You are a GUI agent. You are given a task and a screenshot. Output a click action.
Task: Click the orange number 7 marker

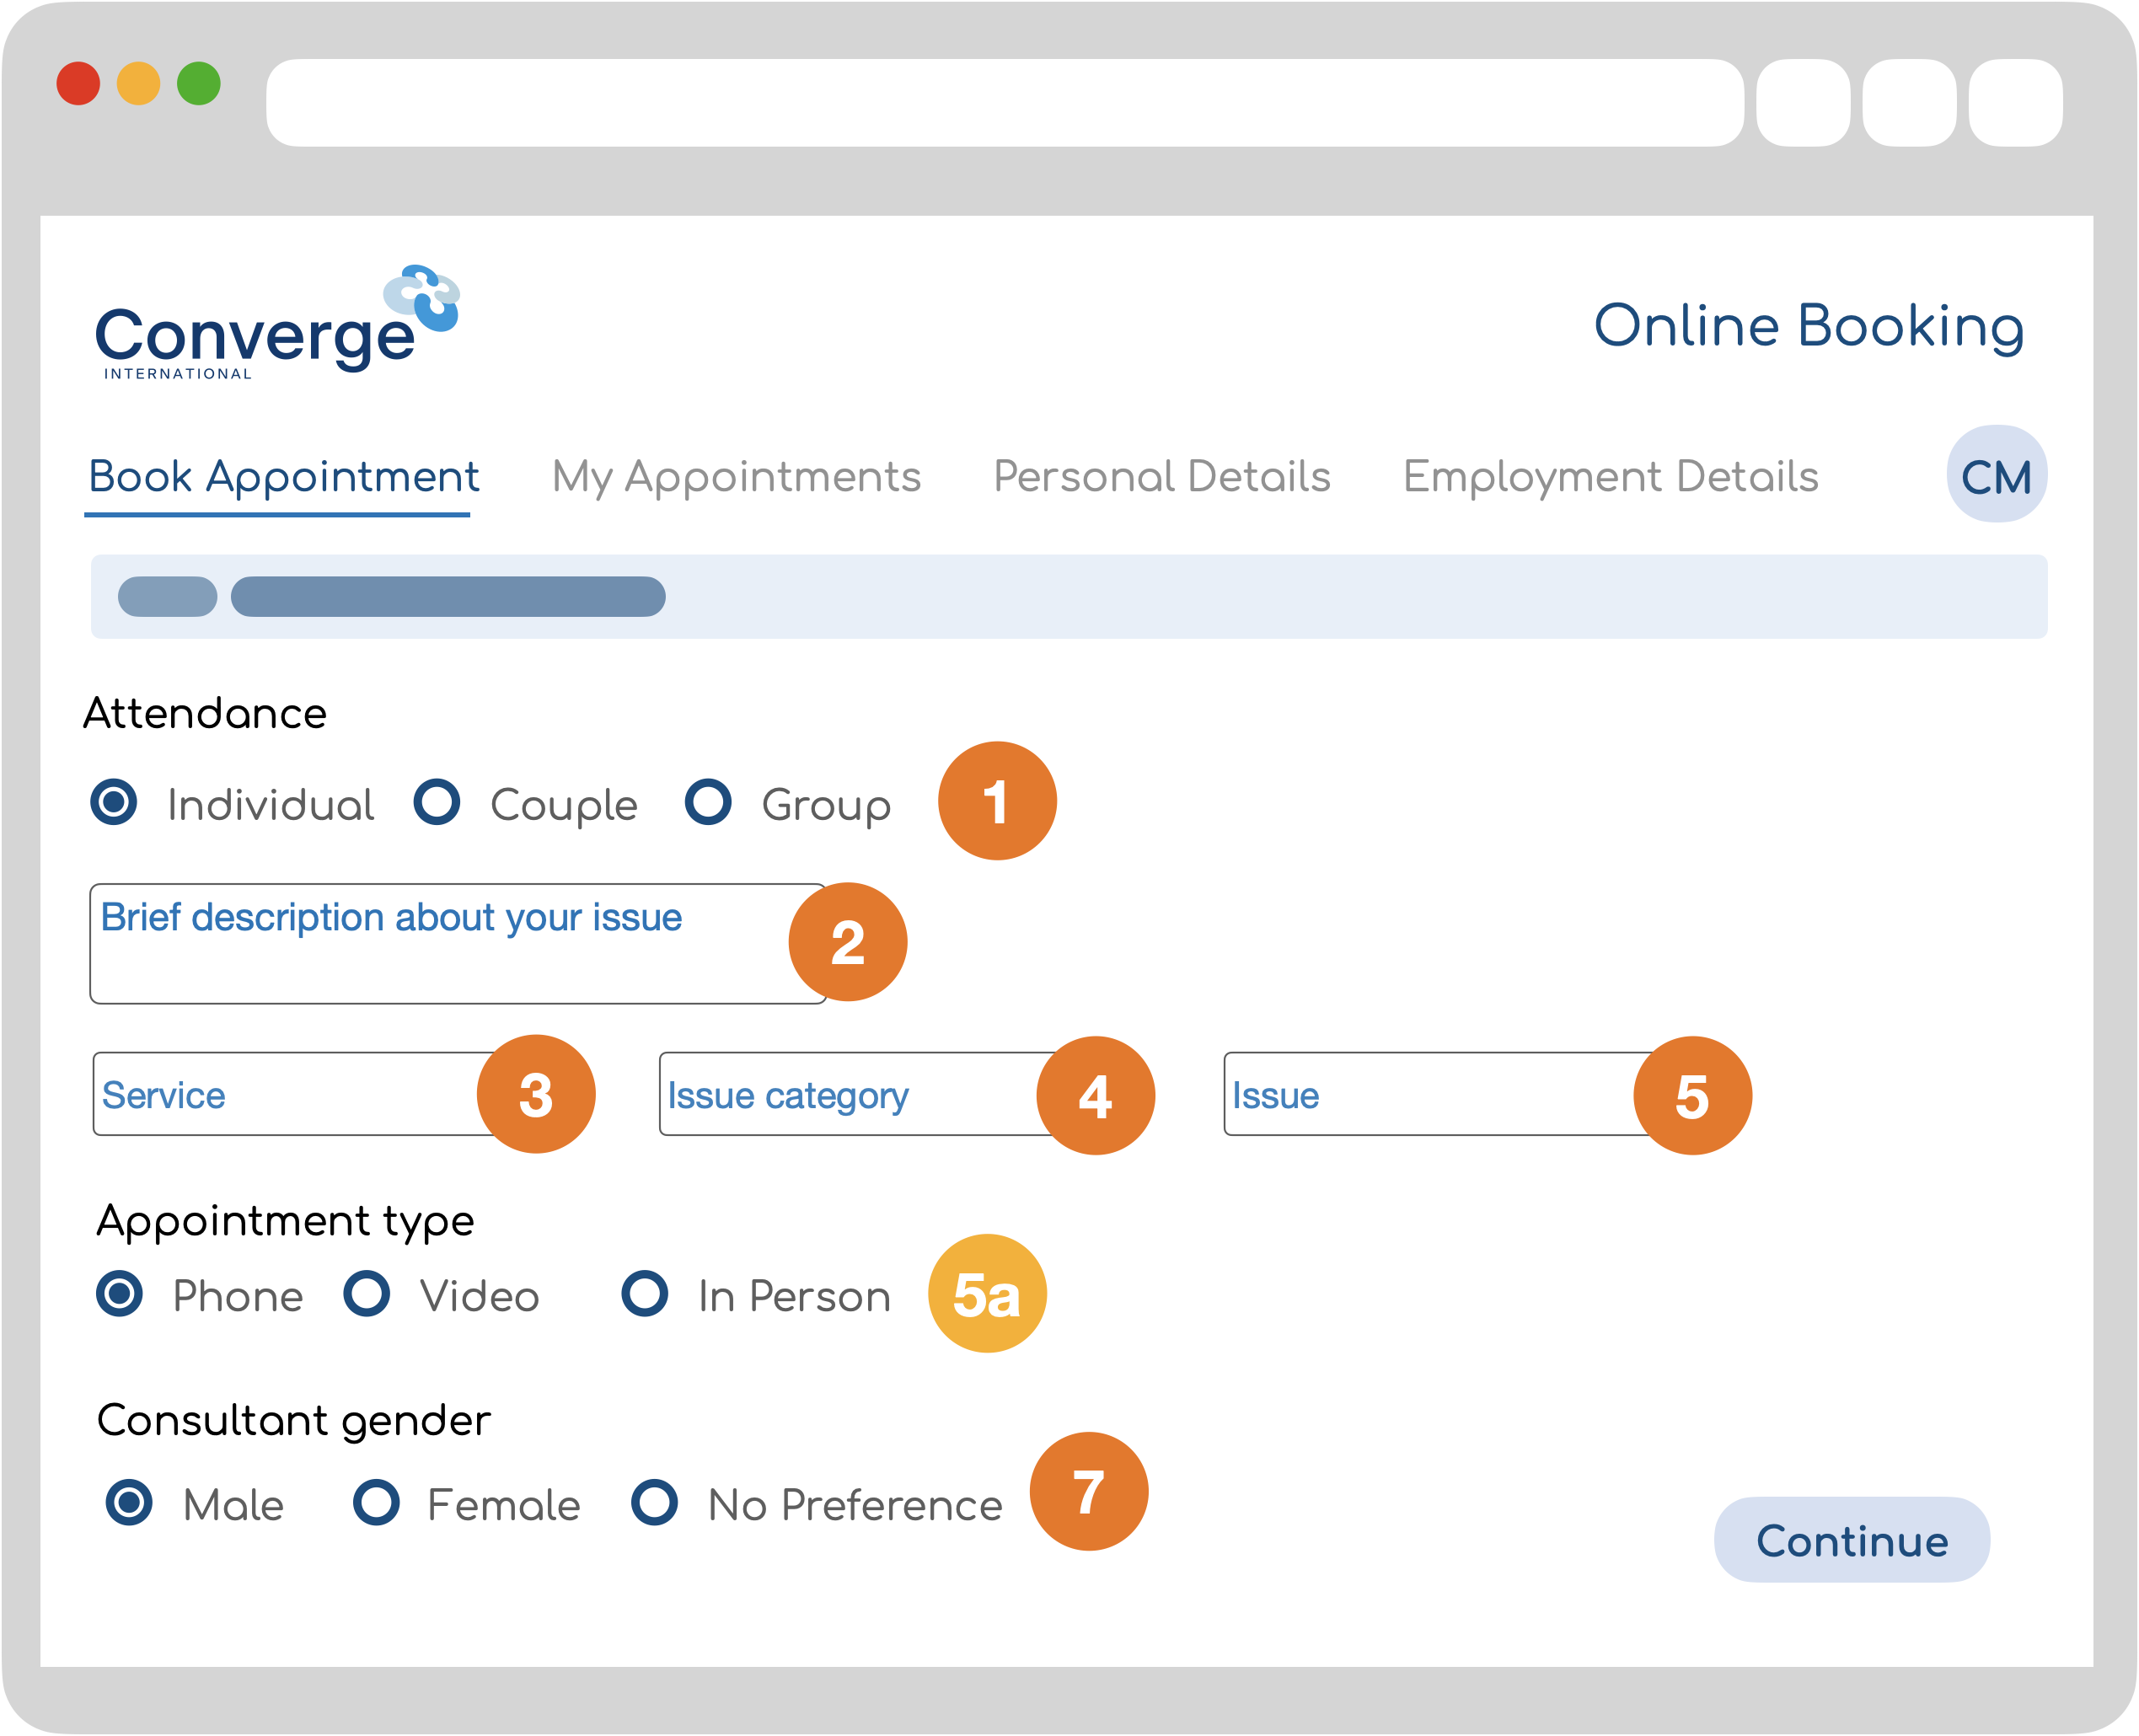pyautogui.click(x=1088, y=1492)
